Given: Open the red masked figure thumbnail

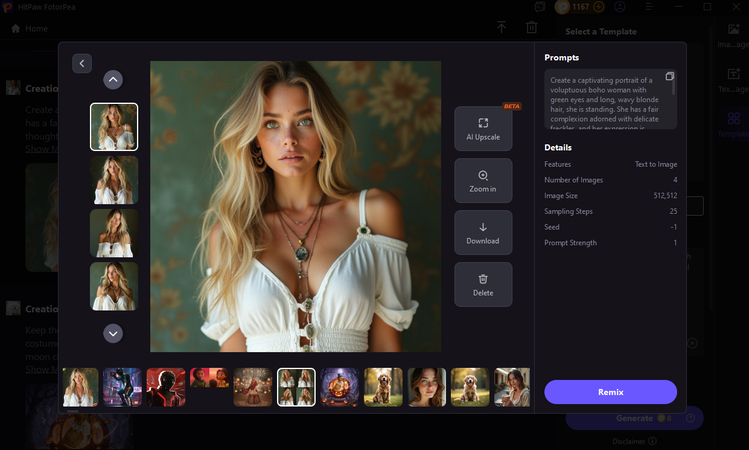Looking at the screenshot, I should [166, 387].
